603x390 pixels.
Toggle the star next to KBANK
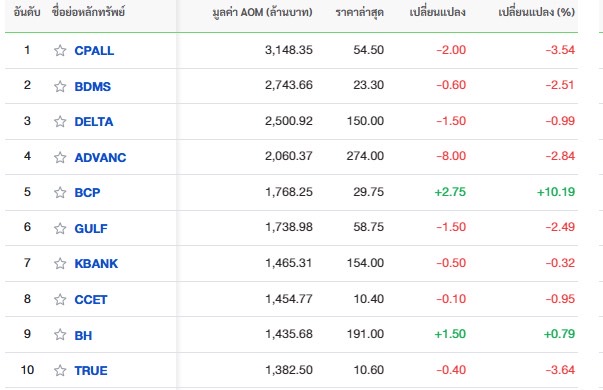click(x=60, y=263)
